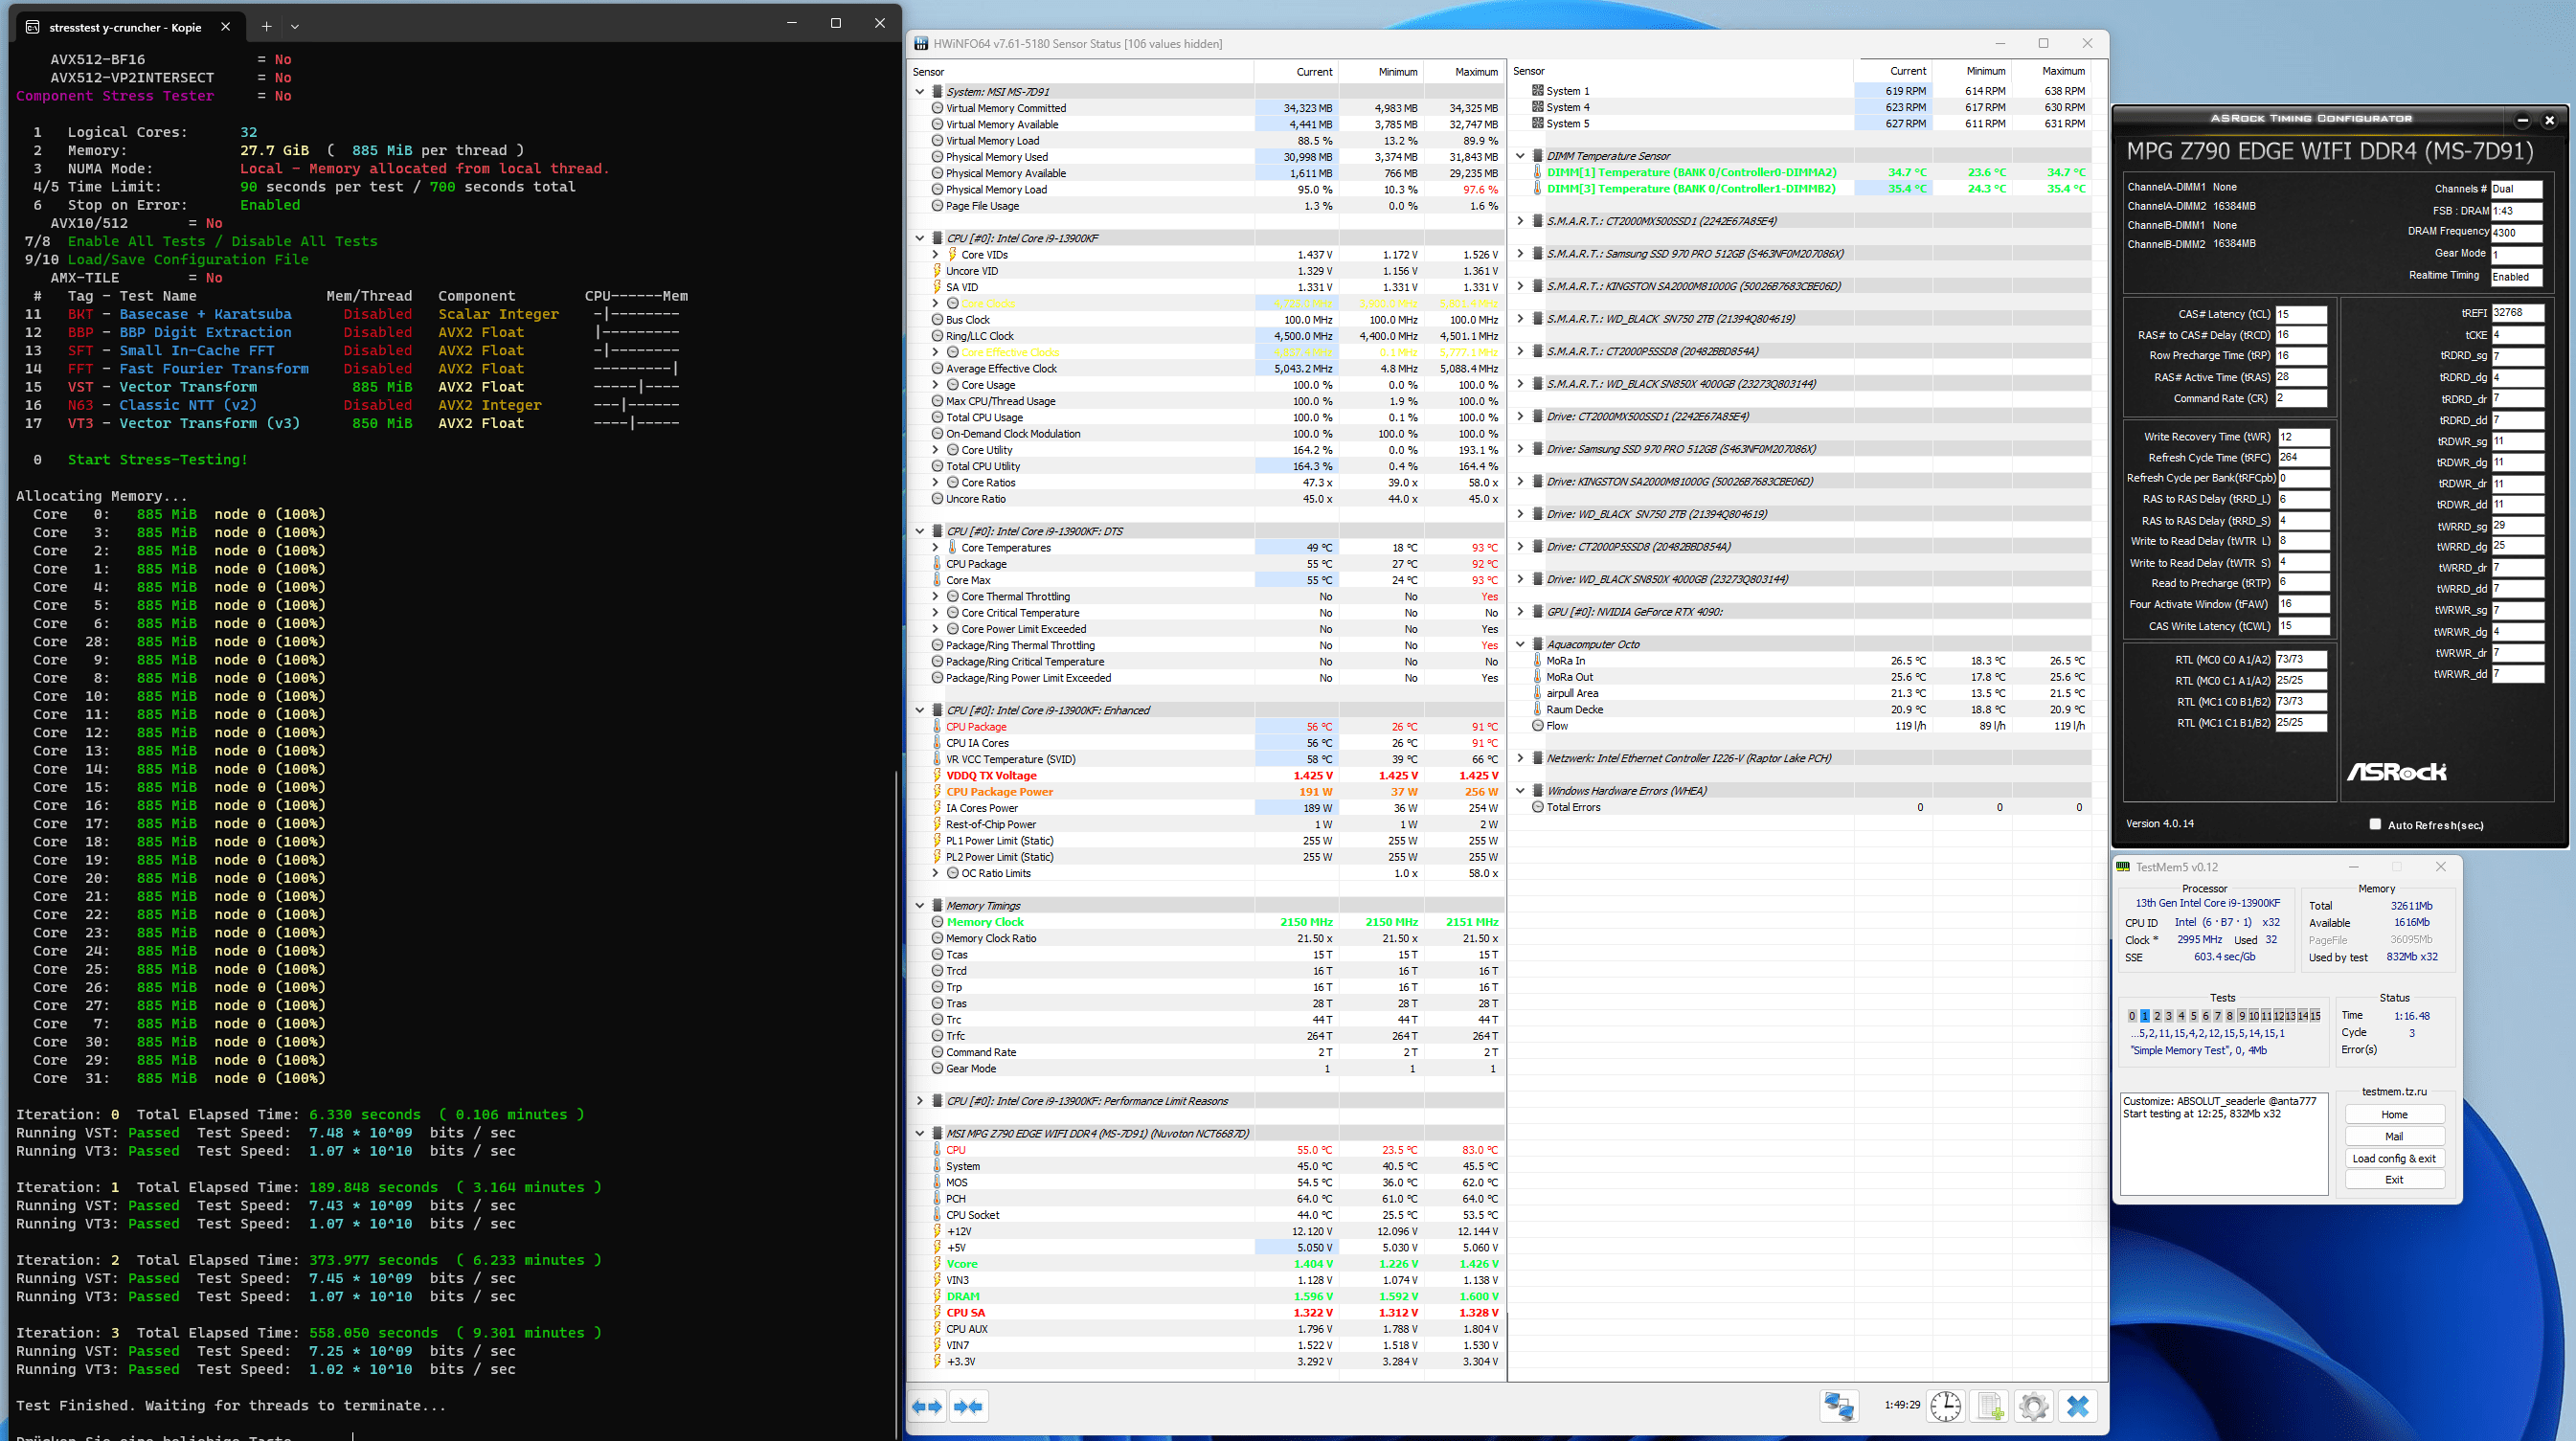Select test 12 box in TestMem5 Tests
Screen dimensions: 2576x1441
2278,1016
